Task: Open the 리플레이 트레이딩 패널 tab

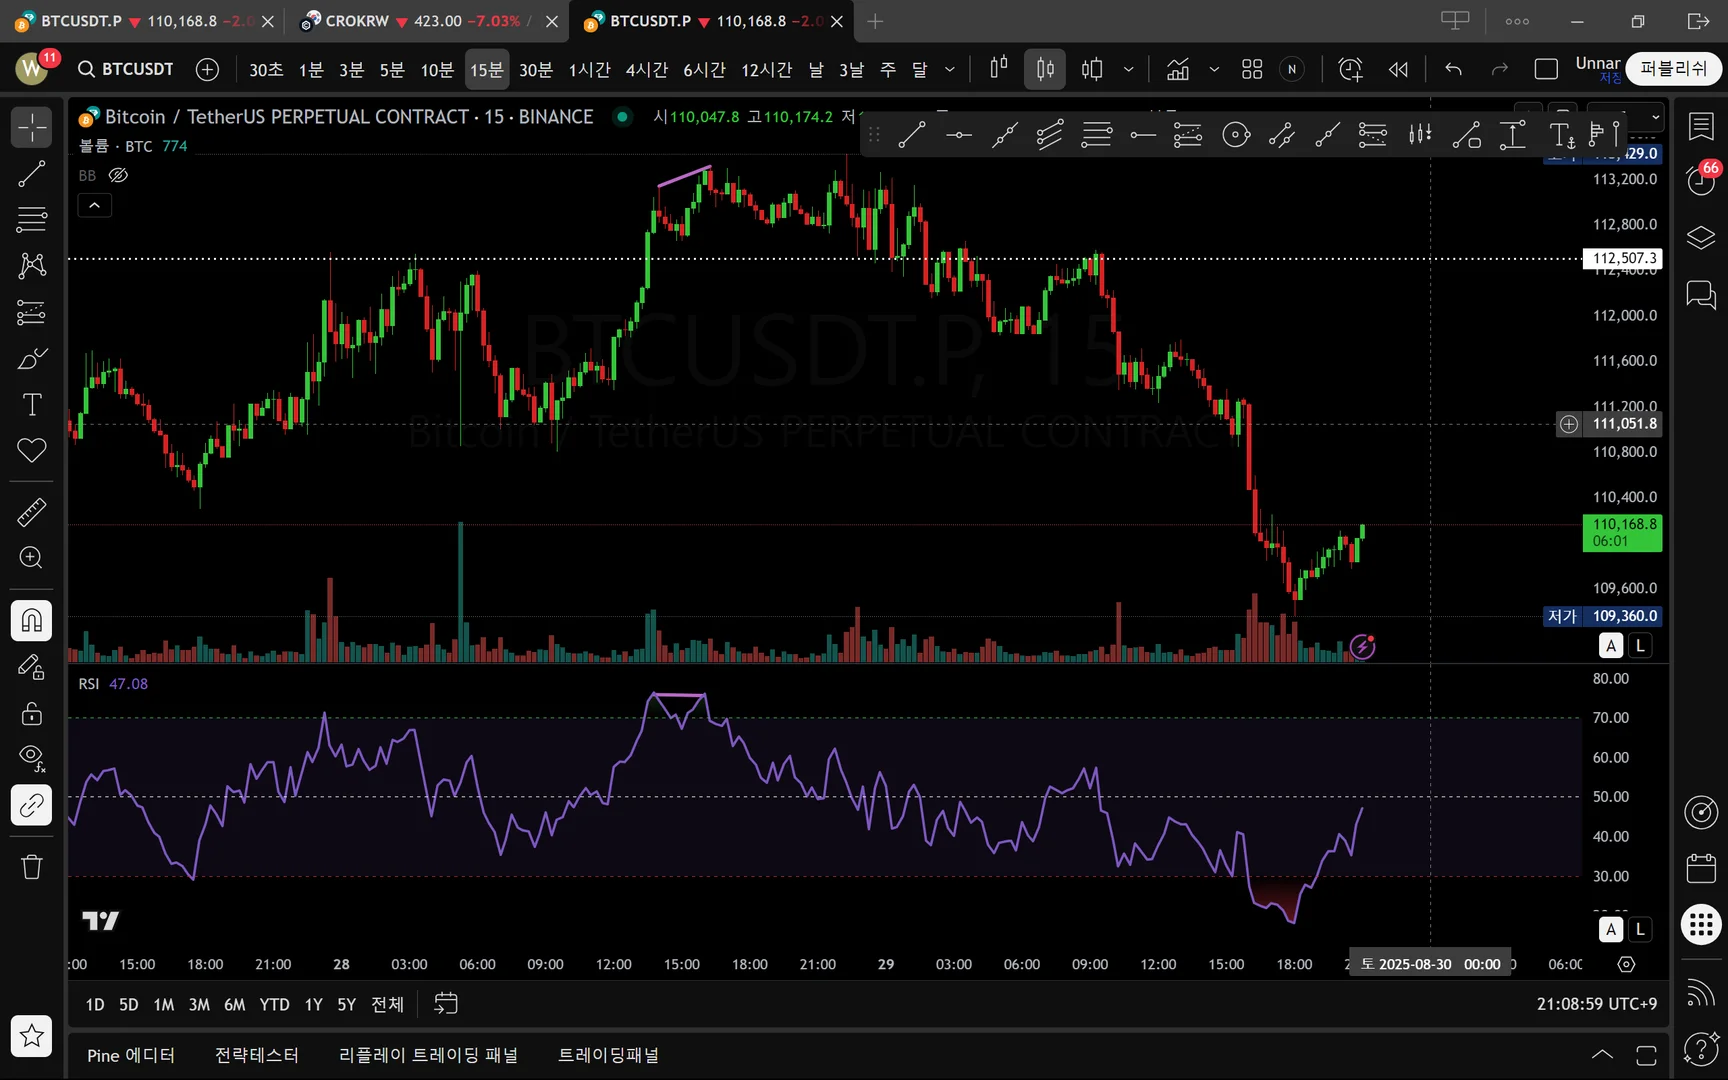Action: click(428, 1055)
